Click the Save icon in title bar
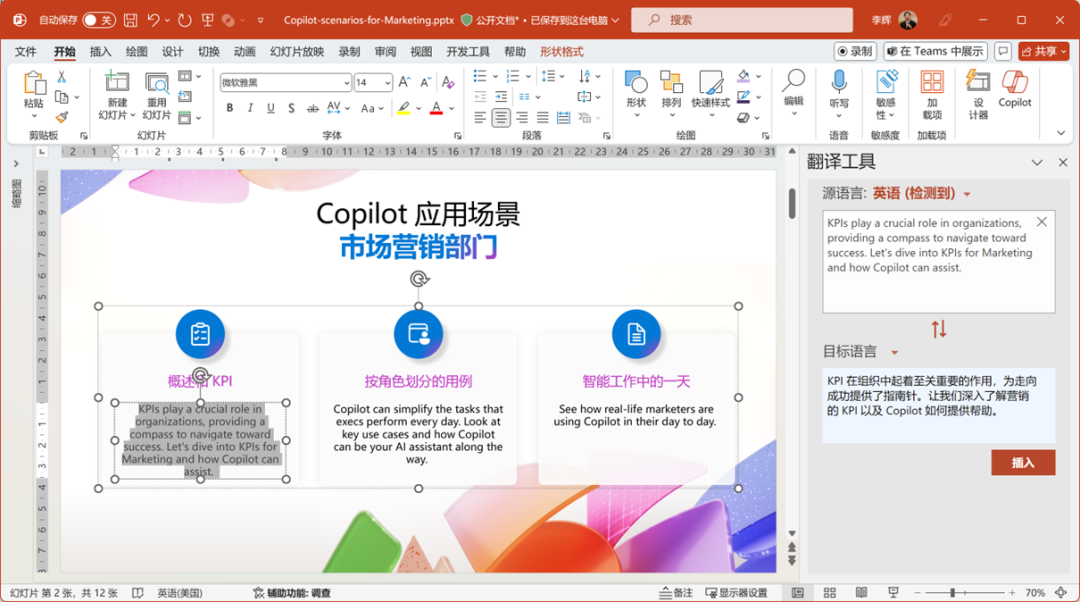 (130, 20)
